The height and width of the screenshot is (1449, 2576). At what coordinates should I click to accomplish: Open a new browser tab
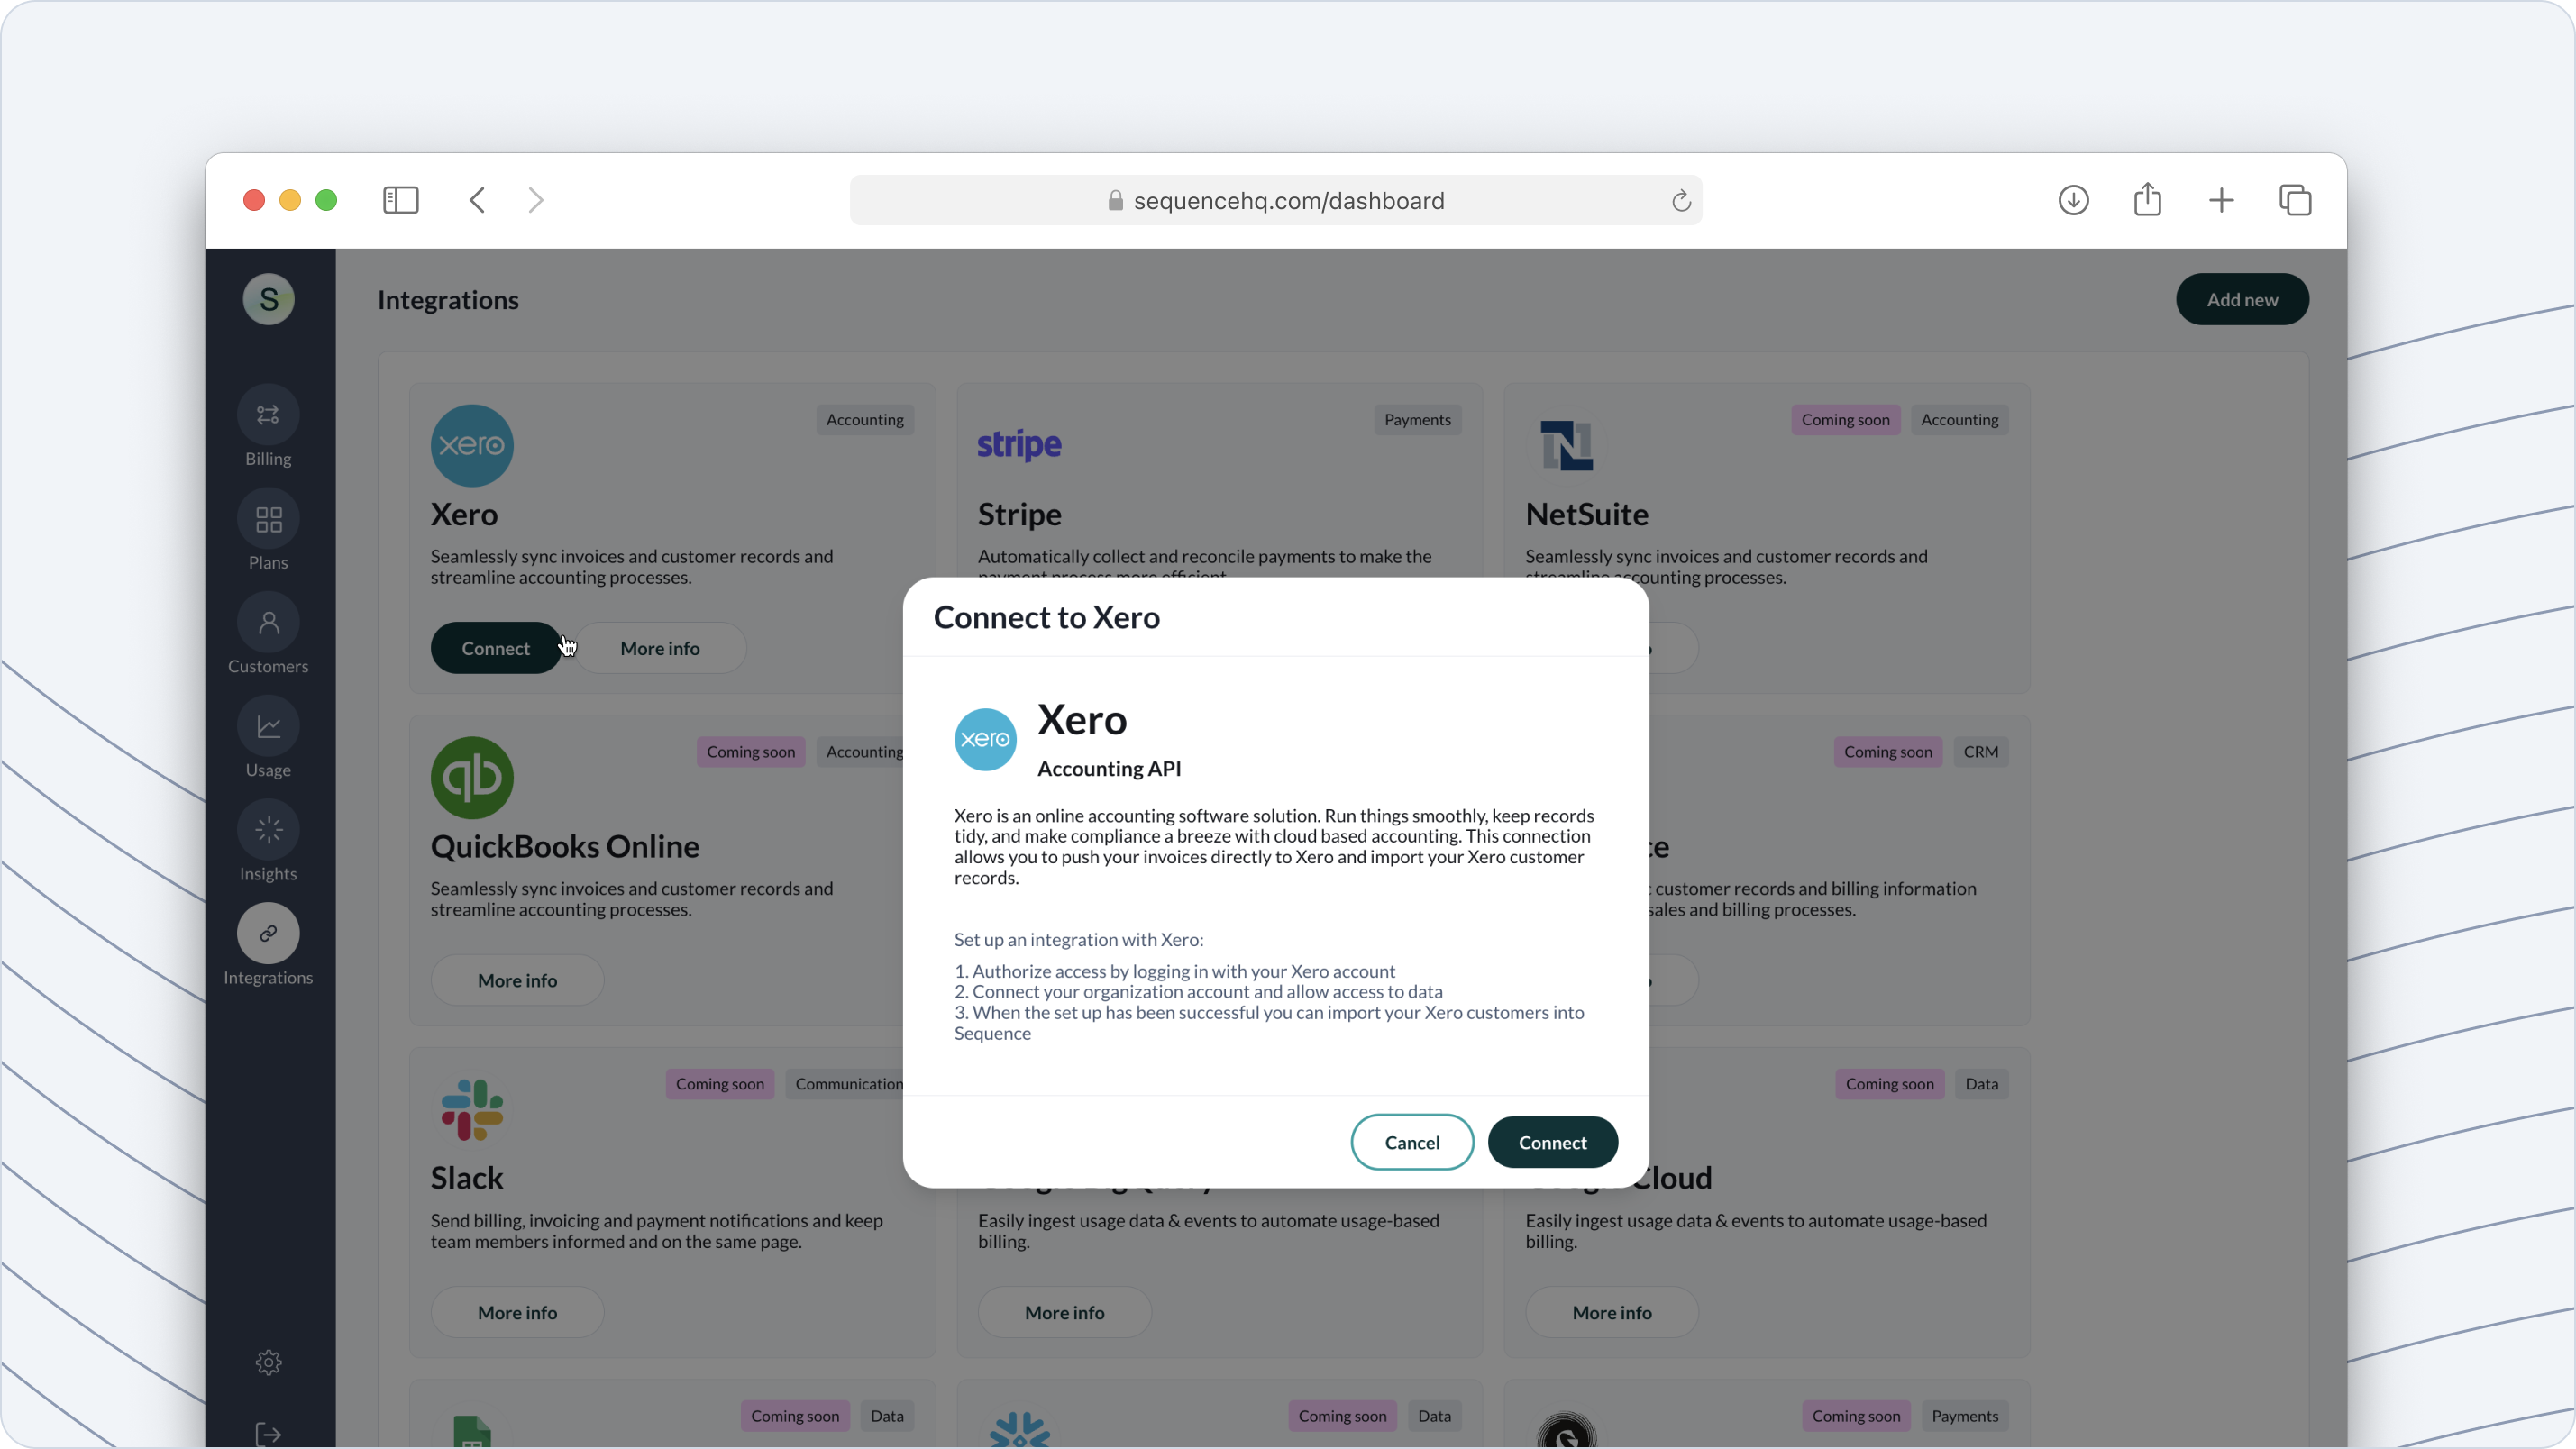coord(2221,200)
